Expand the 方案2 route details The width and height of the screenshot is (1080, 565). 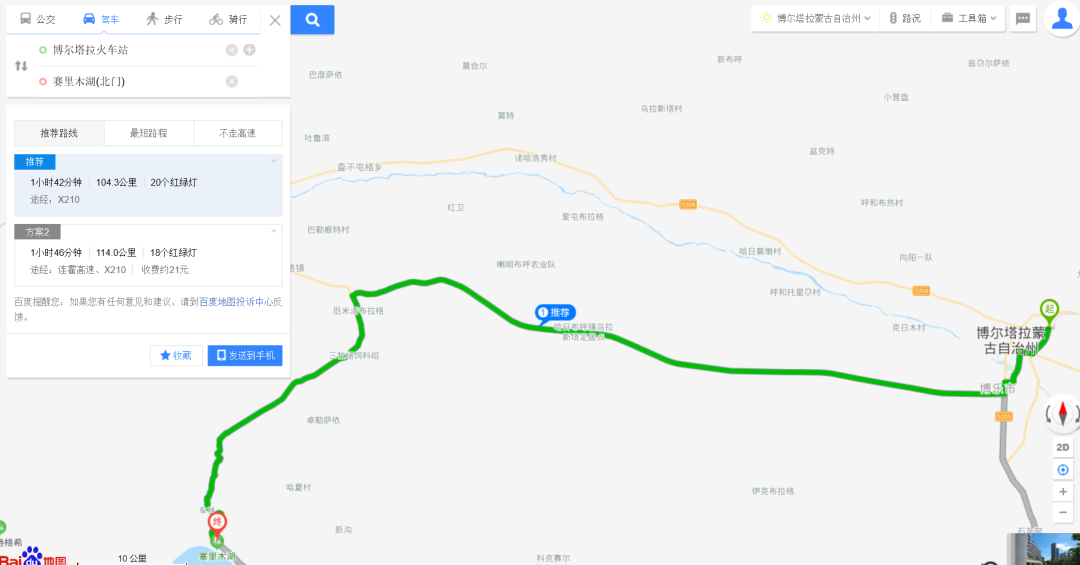point(273,232)
